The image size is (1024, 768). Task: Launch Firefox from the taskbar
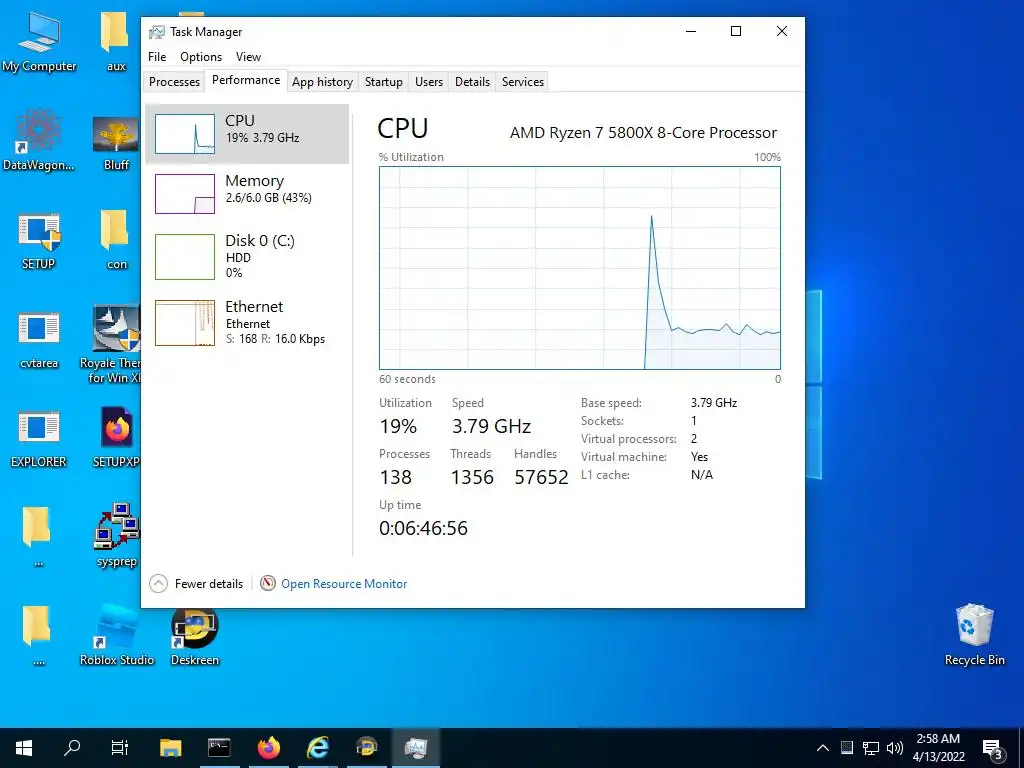click(x=268, y=748)
